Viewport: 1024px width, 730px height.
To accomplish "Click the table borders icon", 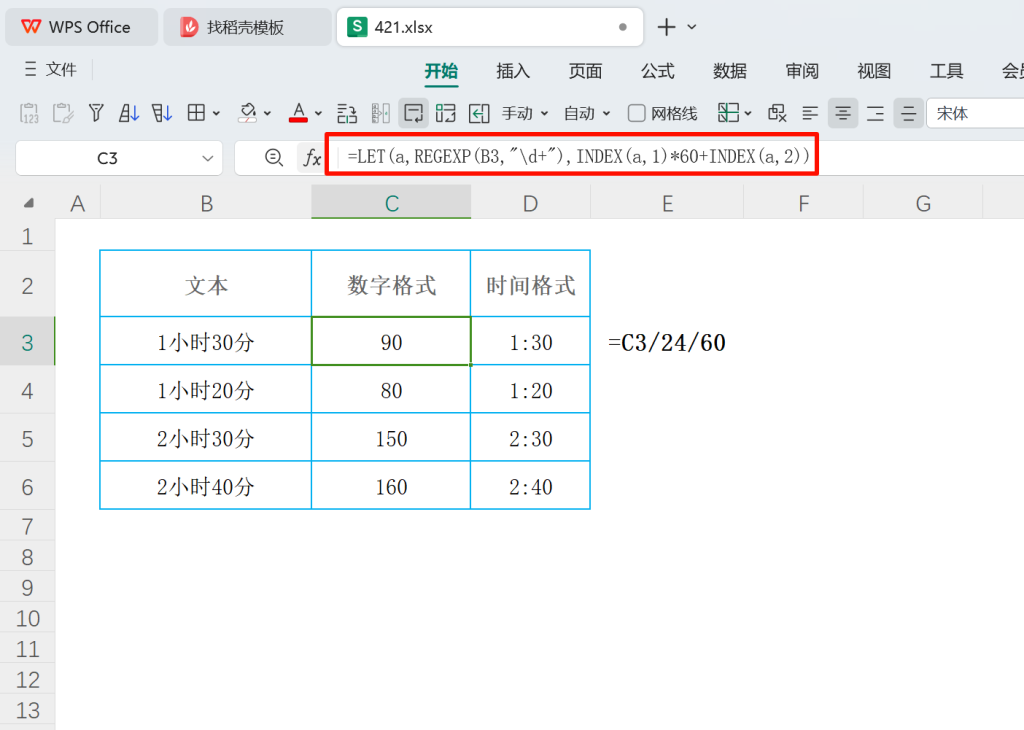I will 196,113.
